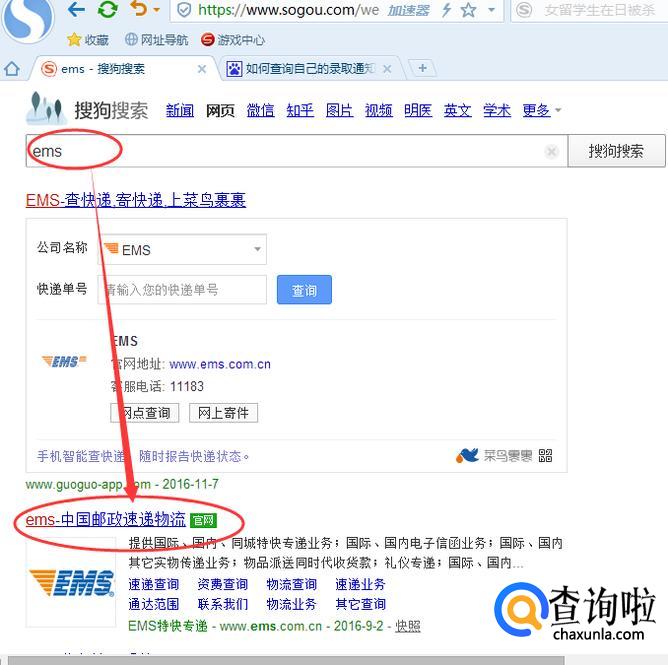This screenshot has width=668, height=665.
Task: Open the 物流业务 sublink
Action: [291, 604]
